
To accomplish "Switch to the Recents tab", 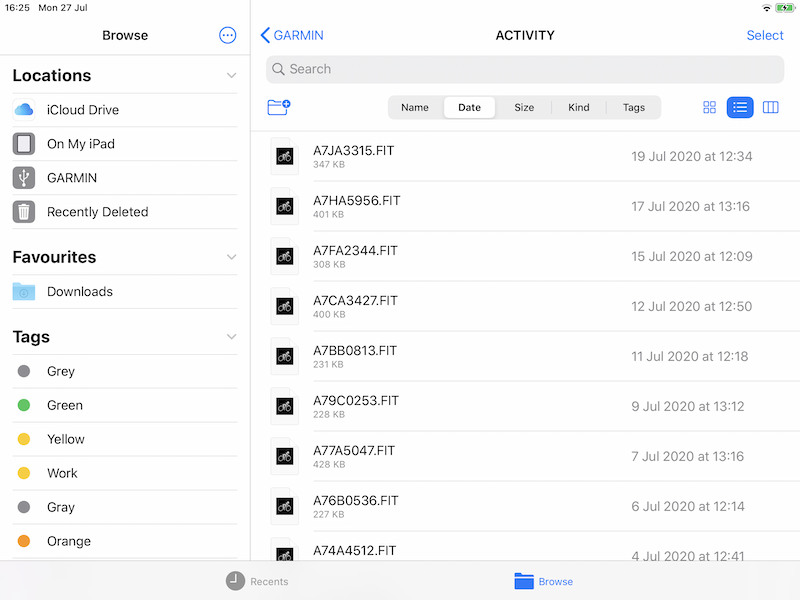I will (x=257, y=581).
